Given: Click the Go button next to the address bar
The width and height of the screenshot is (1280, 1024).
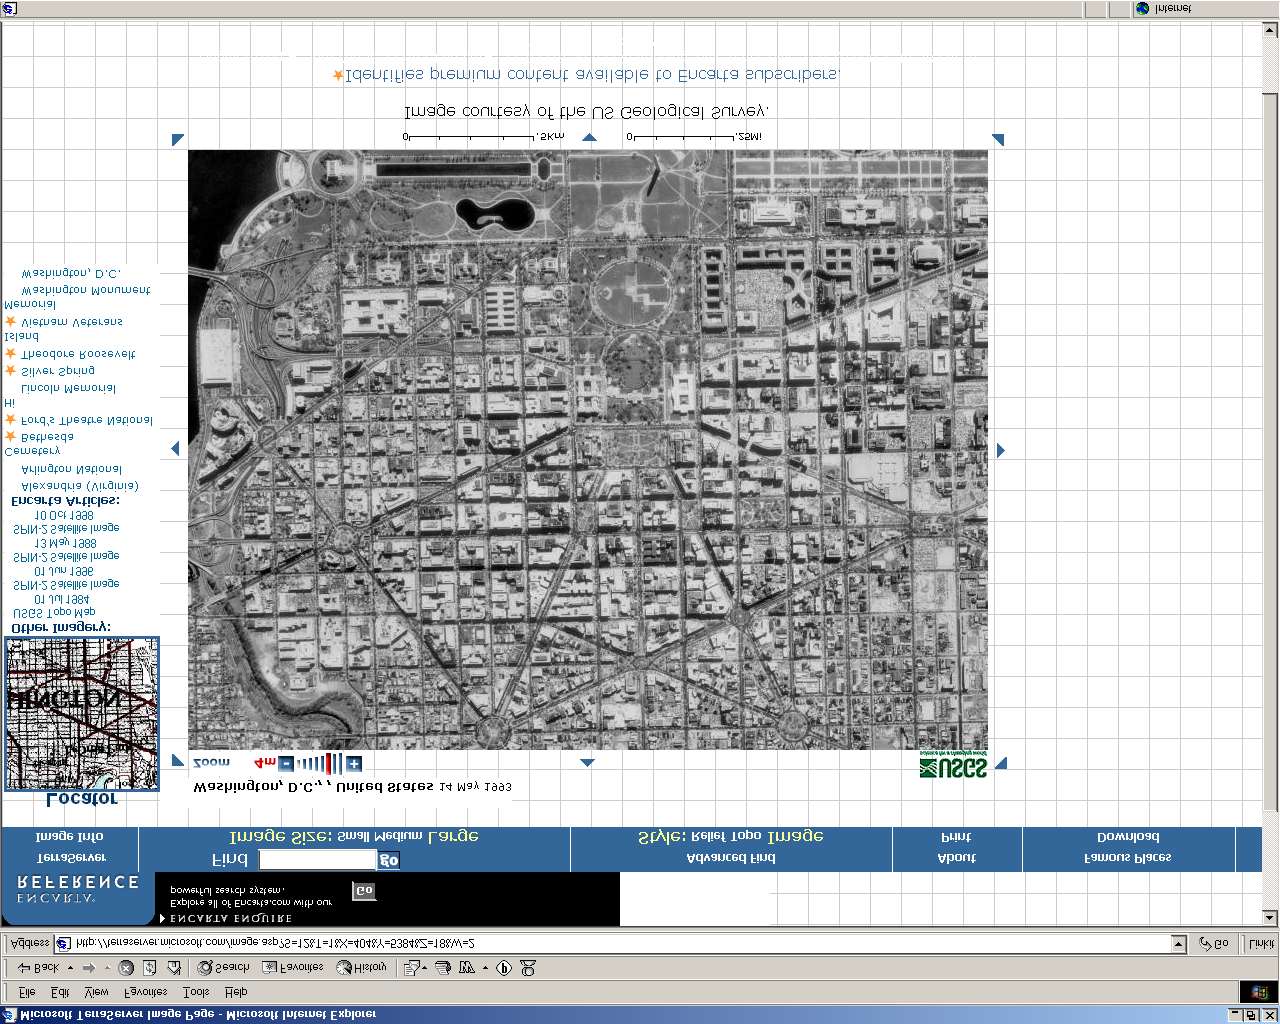Looking at the screenshot, I should pyautogui.click(x=1214, y=943).
